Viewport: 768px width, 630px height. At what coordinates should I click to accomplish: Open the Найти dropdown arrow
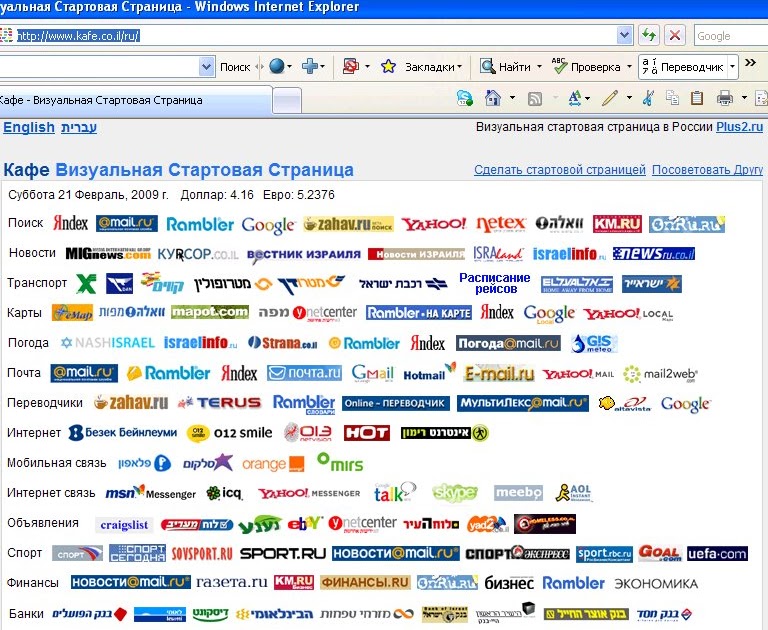click(x=539, y=67)
